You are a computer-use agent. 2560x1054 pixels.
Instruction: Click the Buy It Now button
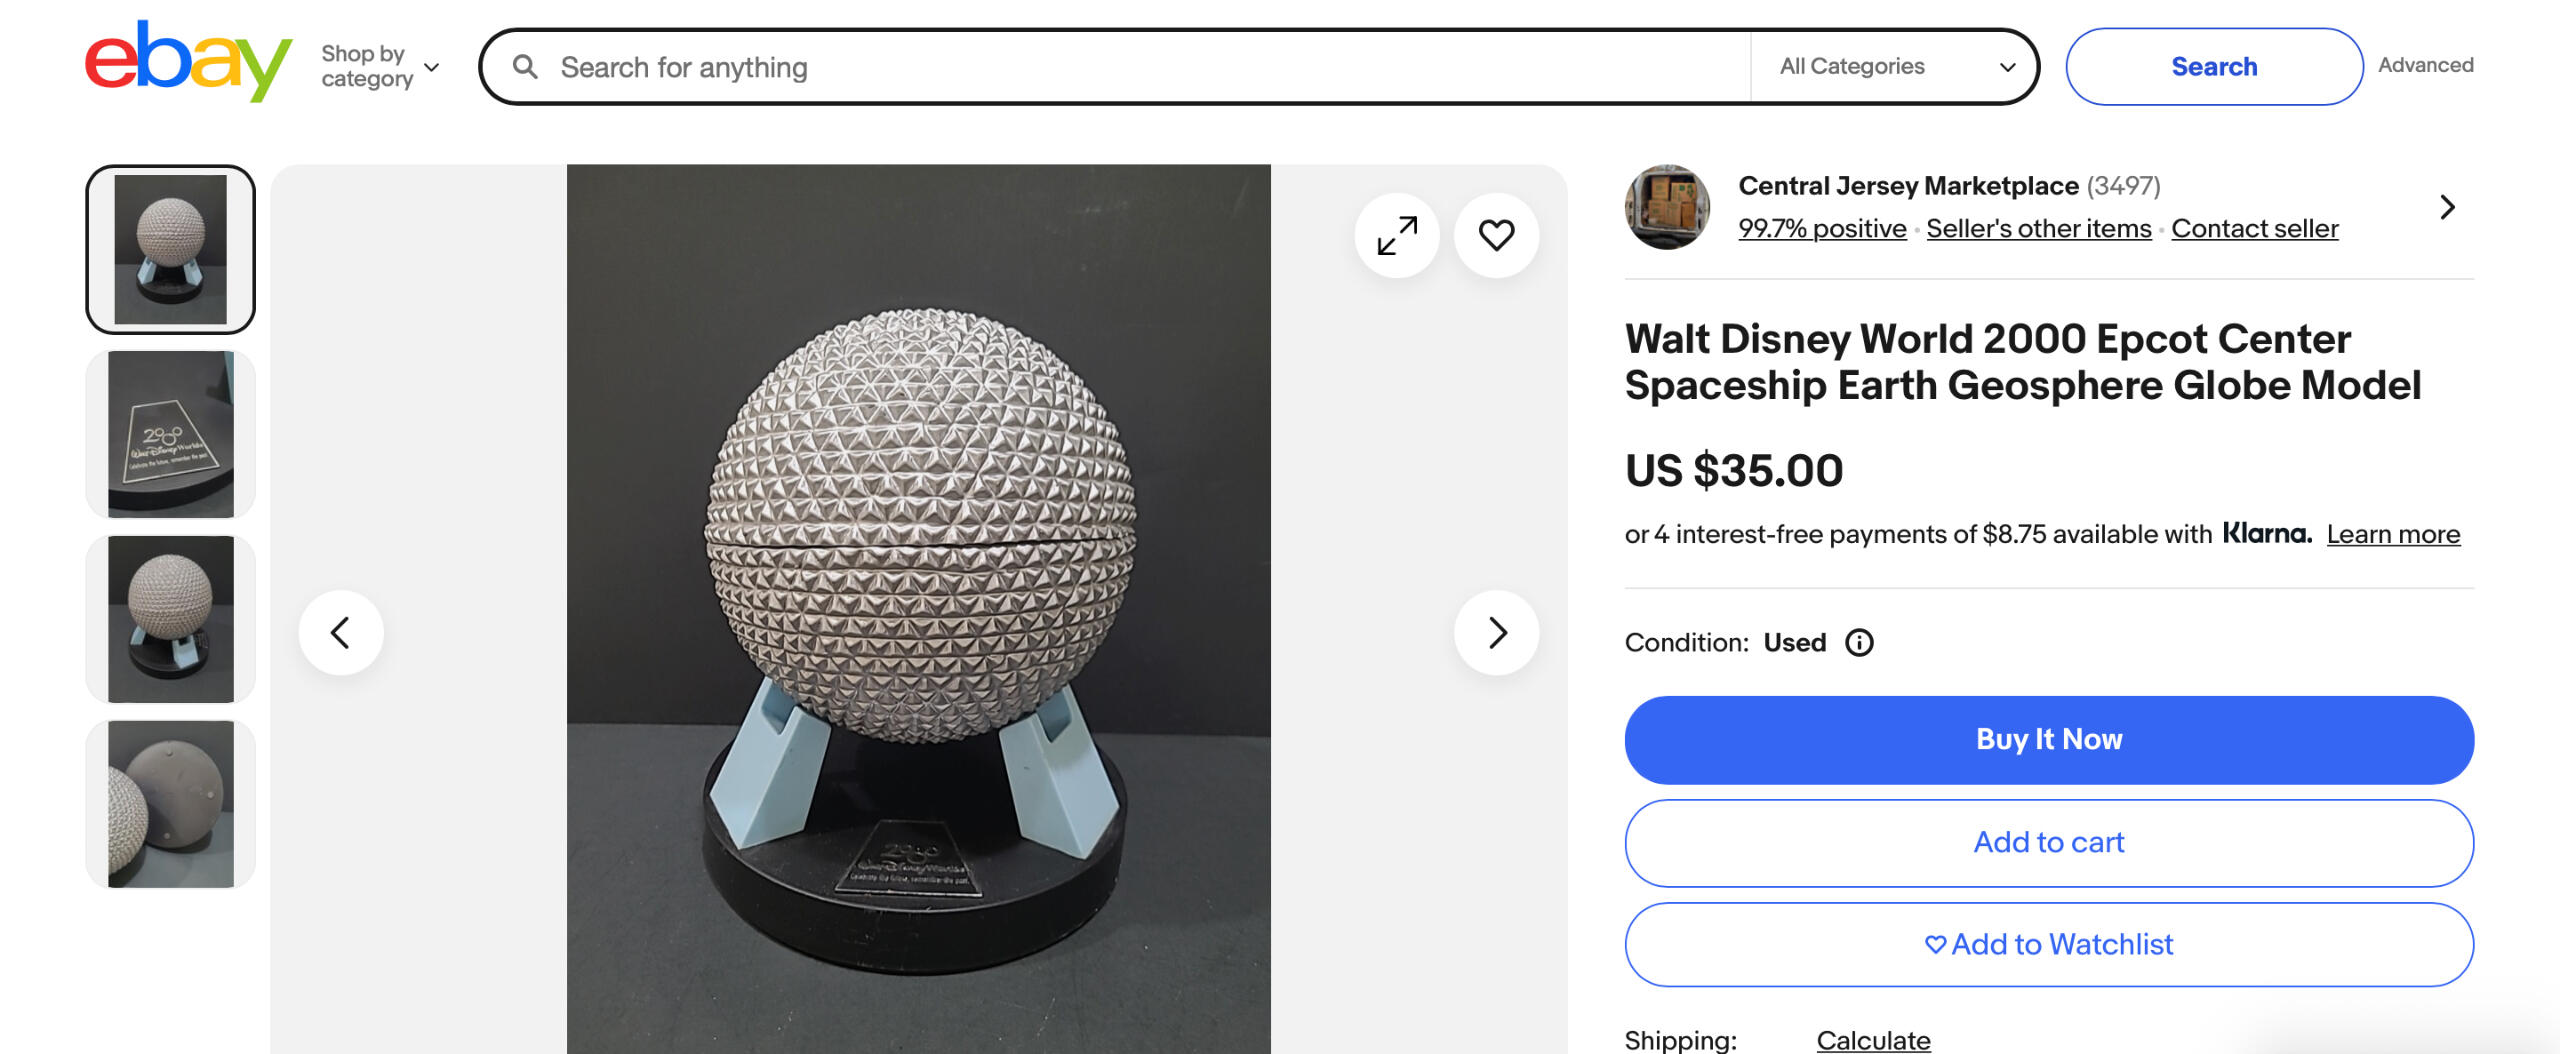pyautogui.click(x=2049, y=740)
